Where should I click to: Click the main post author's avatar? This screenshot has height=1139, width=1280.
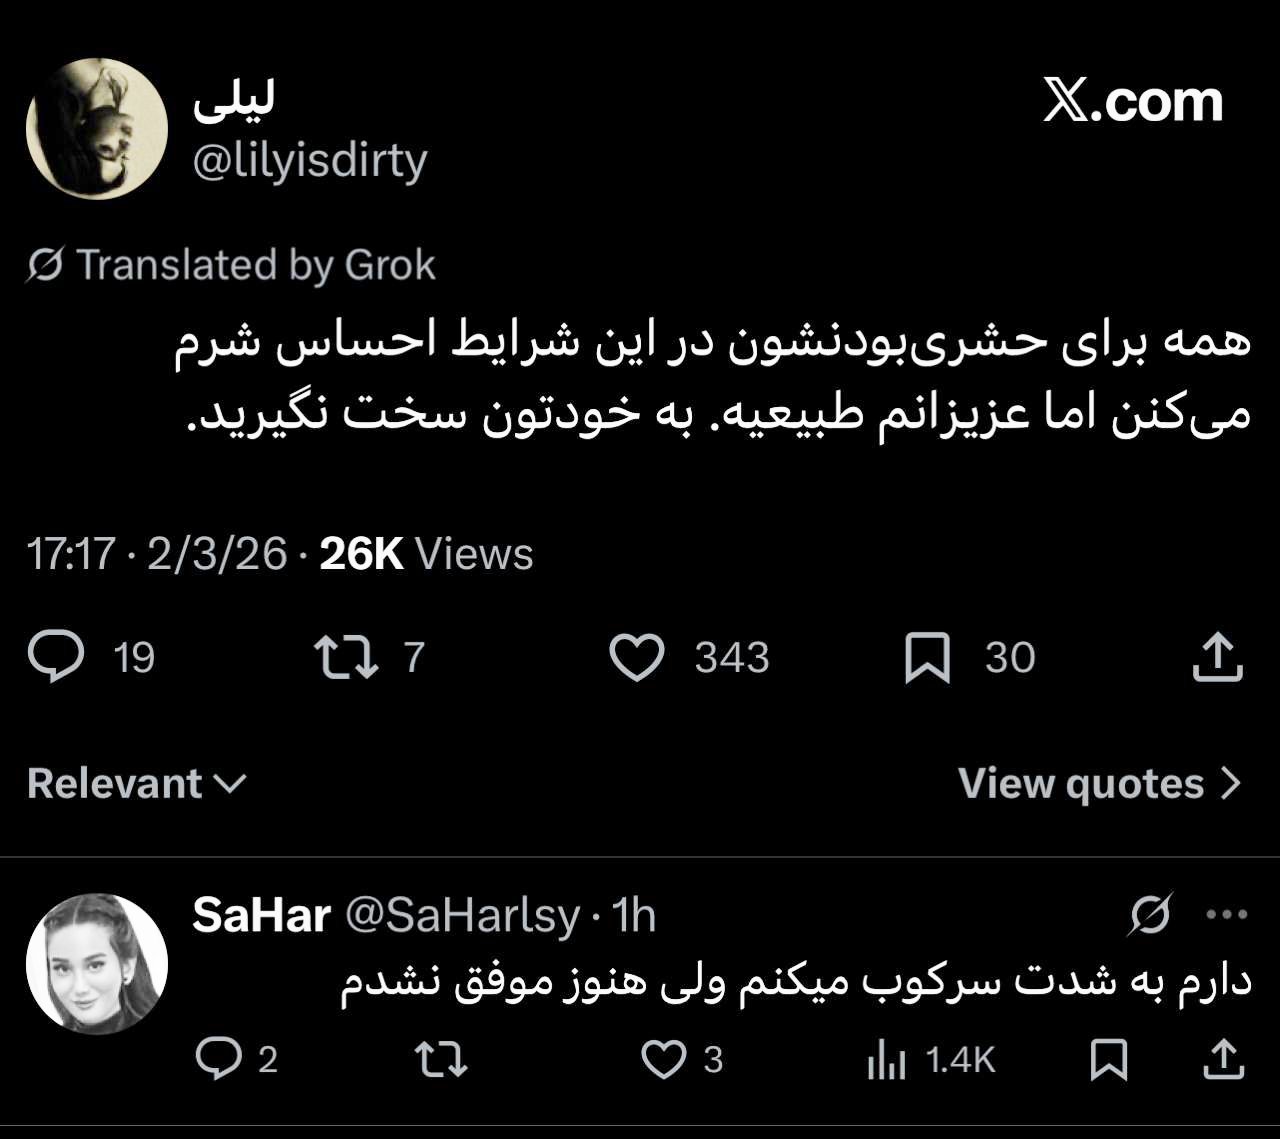96,128
